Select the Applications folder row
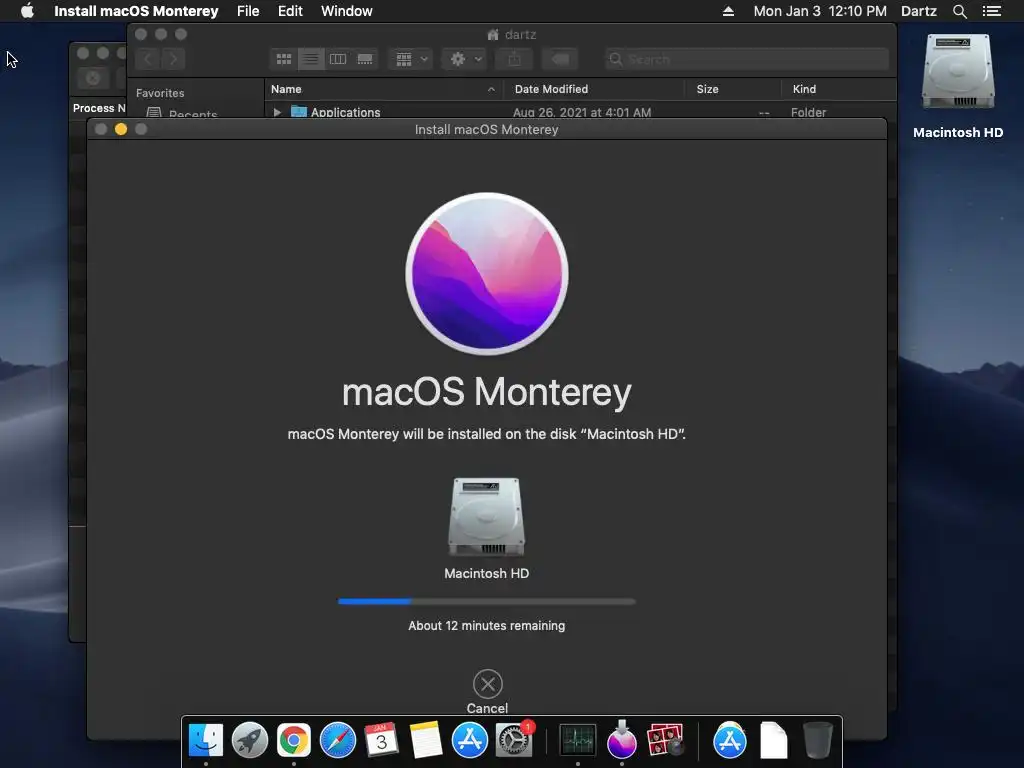Image resolution: width=1024 pixels, height=768 pixels. [x=580, y=112]
